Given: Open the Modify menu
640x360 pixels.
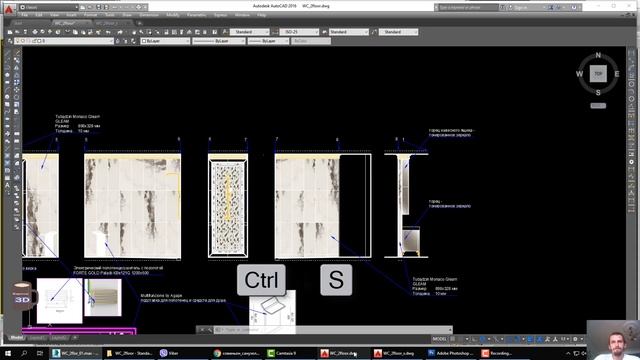Looking at the screenshot, I should (172, 15).
